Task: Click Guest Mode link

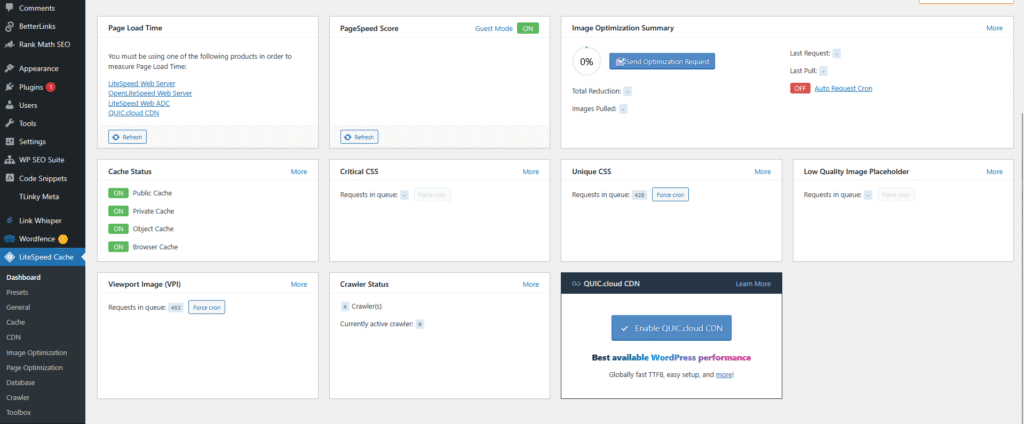Action: pos(494,29)
